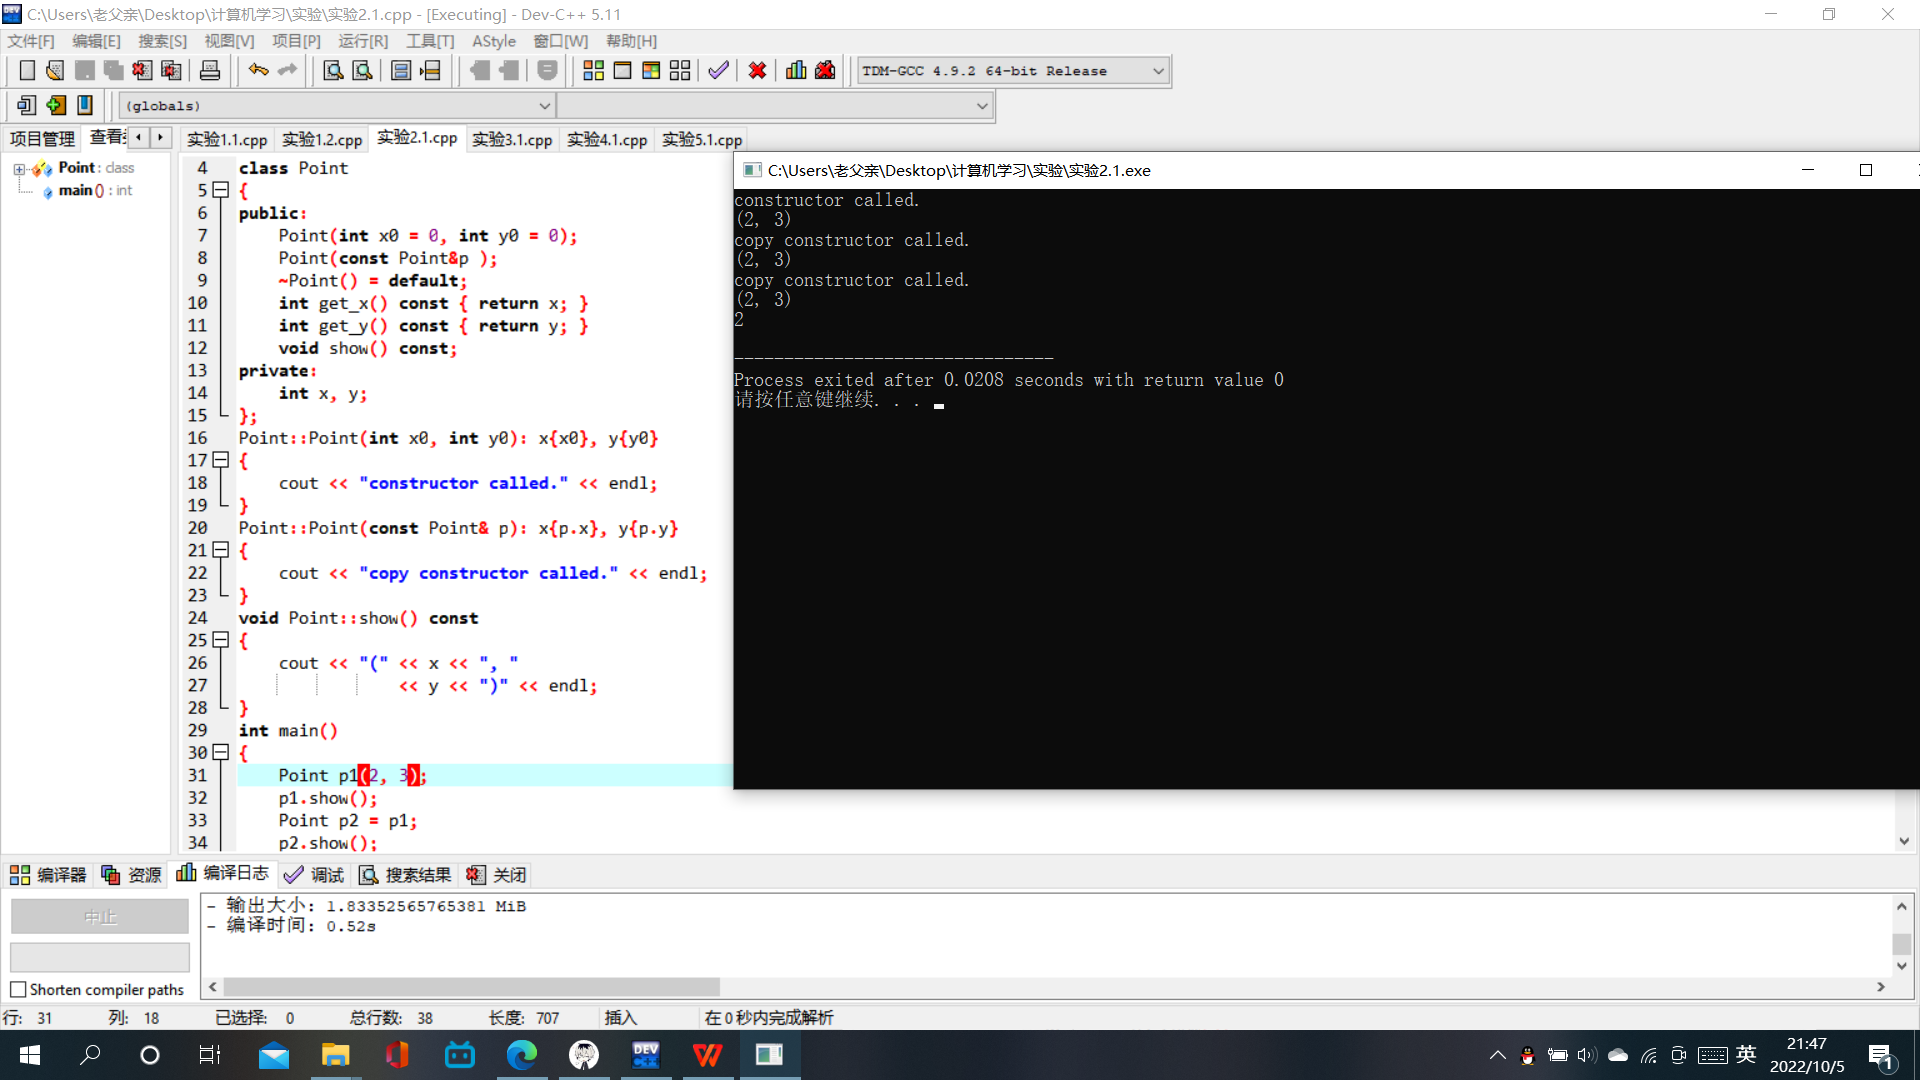
Task: Open the compiler set dropdown TDM-GCC
Action: pos(1158,71)
